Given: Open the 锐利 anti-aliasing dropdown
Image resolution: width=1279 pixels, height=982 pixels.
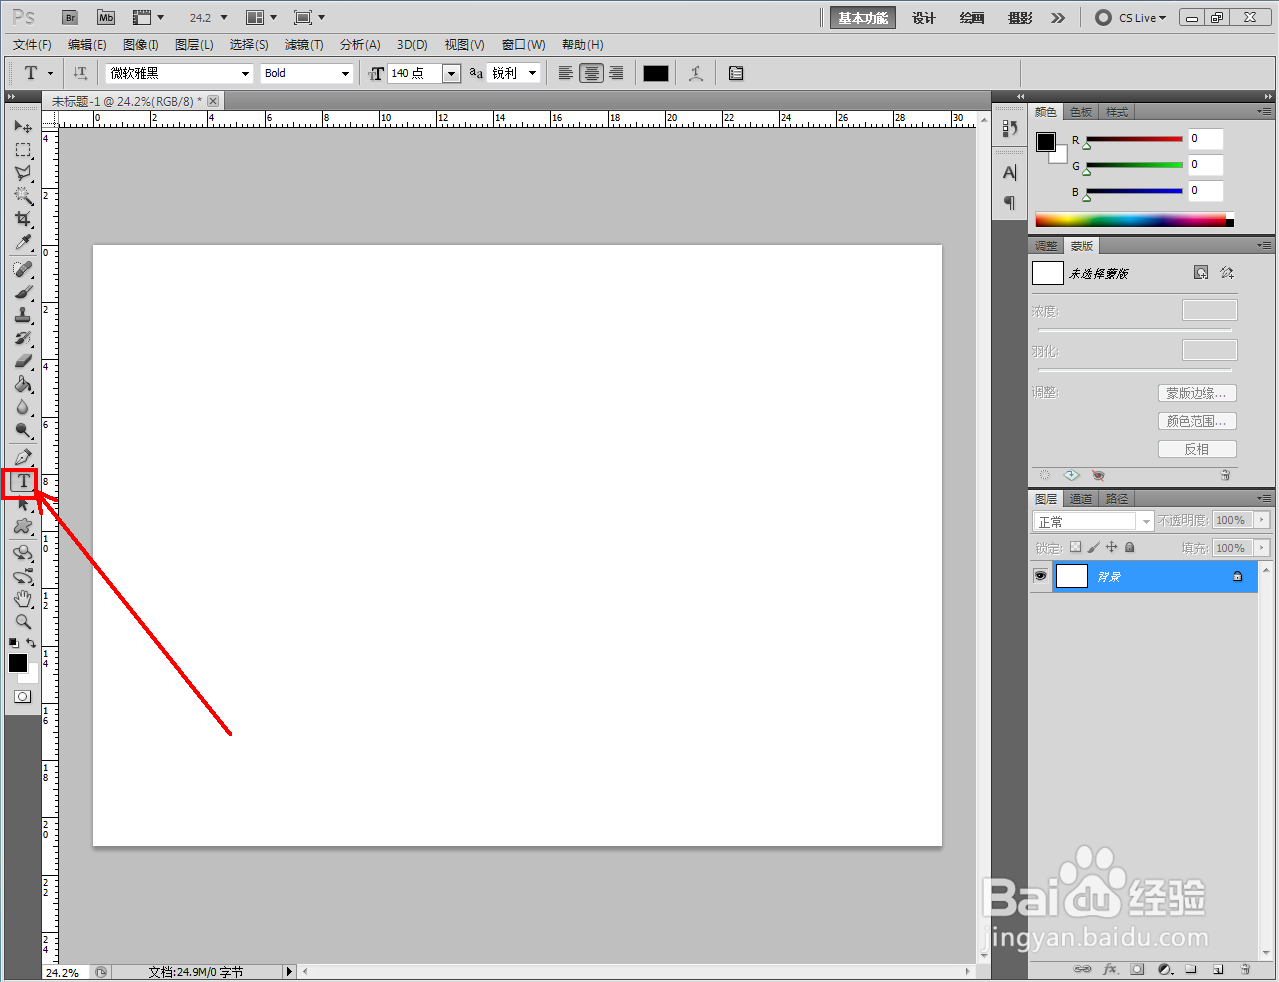Looking at the screenshot, I should [533, 73].
